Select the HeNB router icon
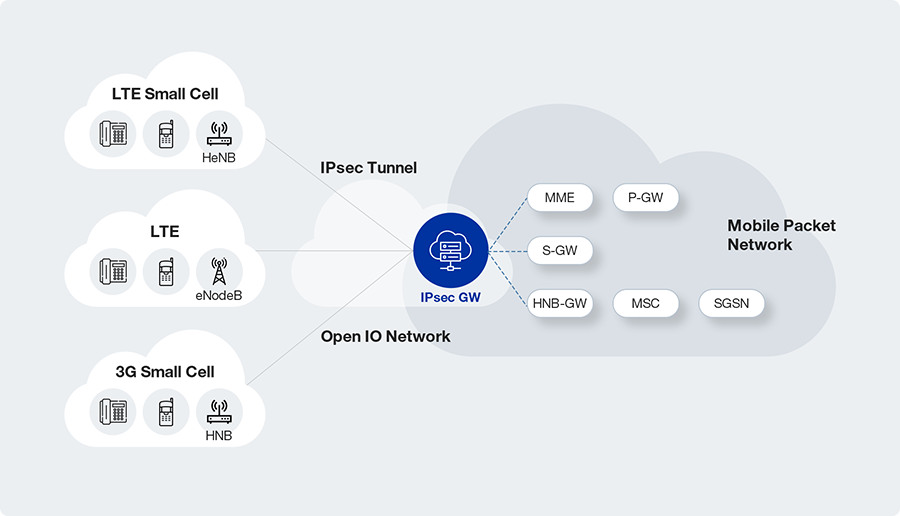Screen dimensions: 900x516 coord(219,134)
